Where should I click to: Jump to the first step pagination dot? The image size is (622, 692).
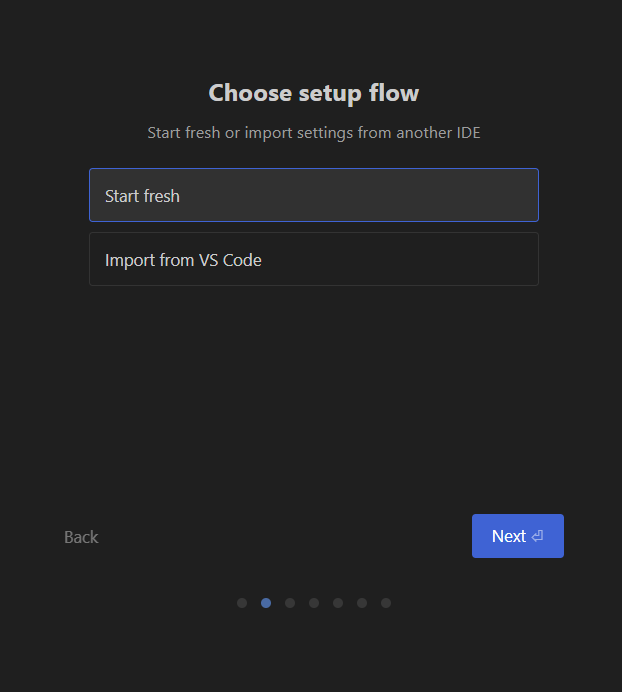pos(242,603)
